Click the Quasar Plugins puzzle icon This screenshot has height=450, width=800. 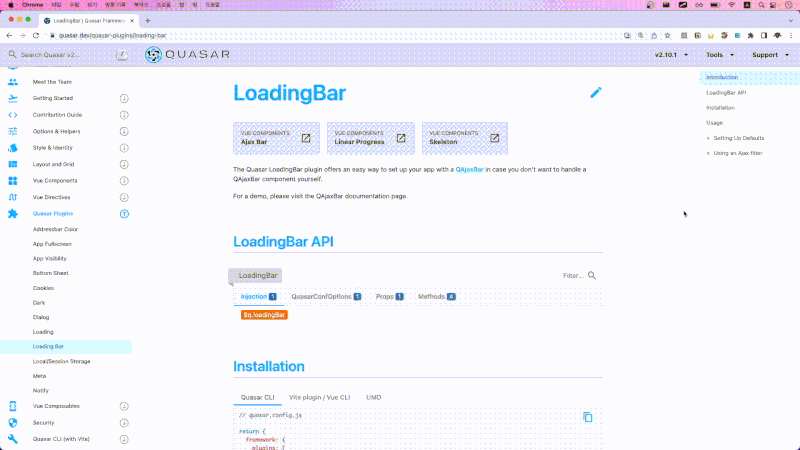click(13, 214)
